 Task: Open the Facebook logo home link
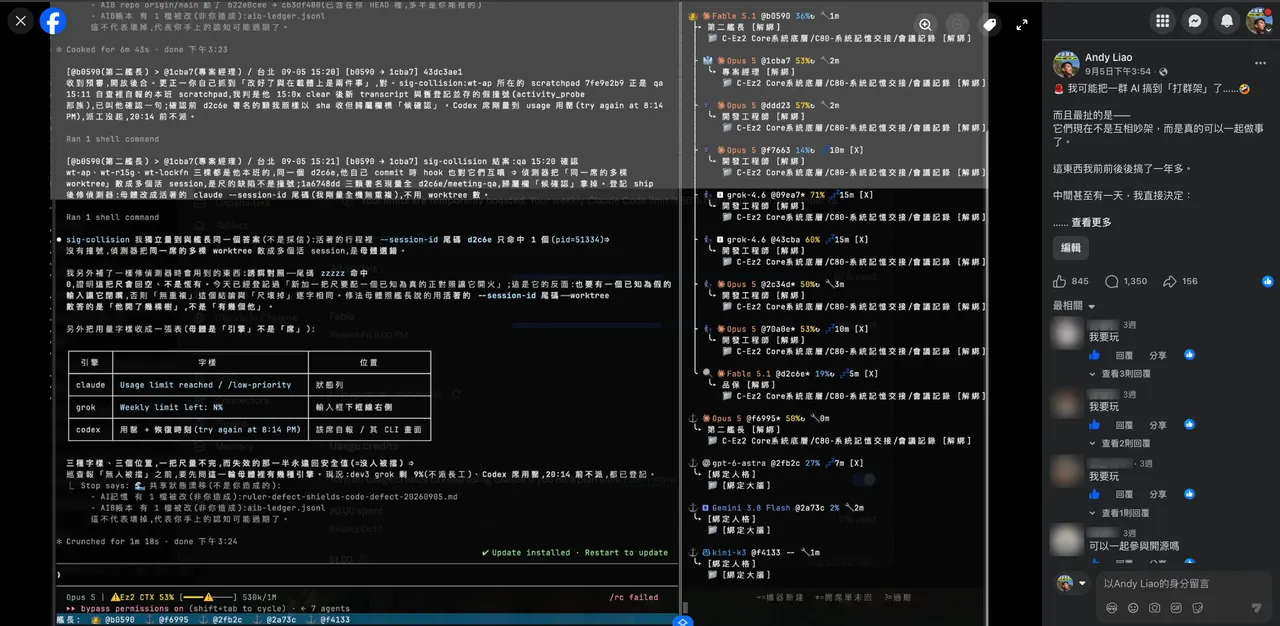53,21
